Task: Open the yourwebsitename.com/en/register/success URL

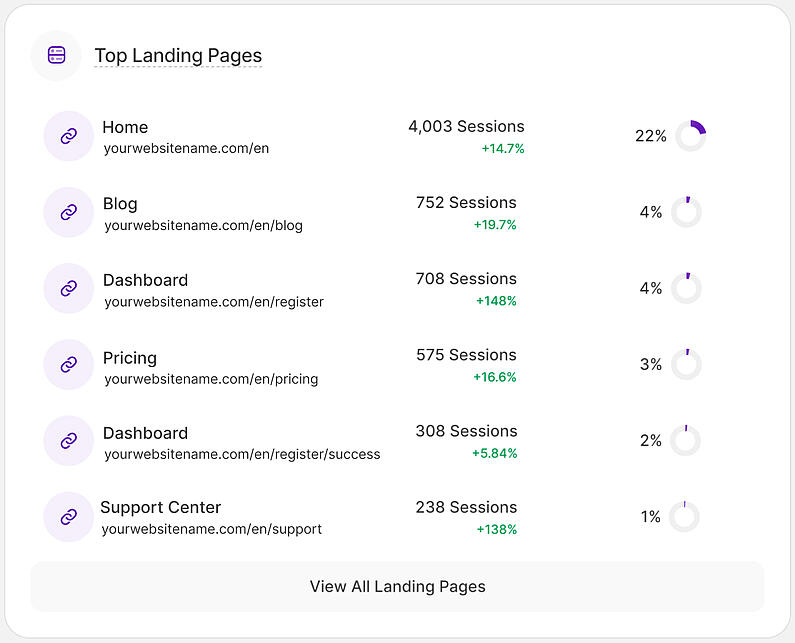Action: 242,454
